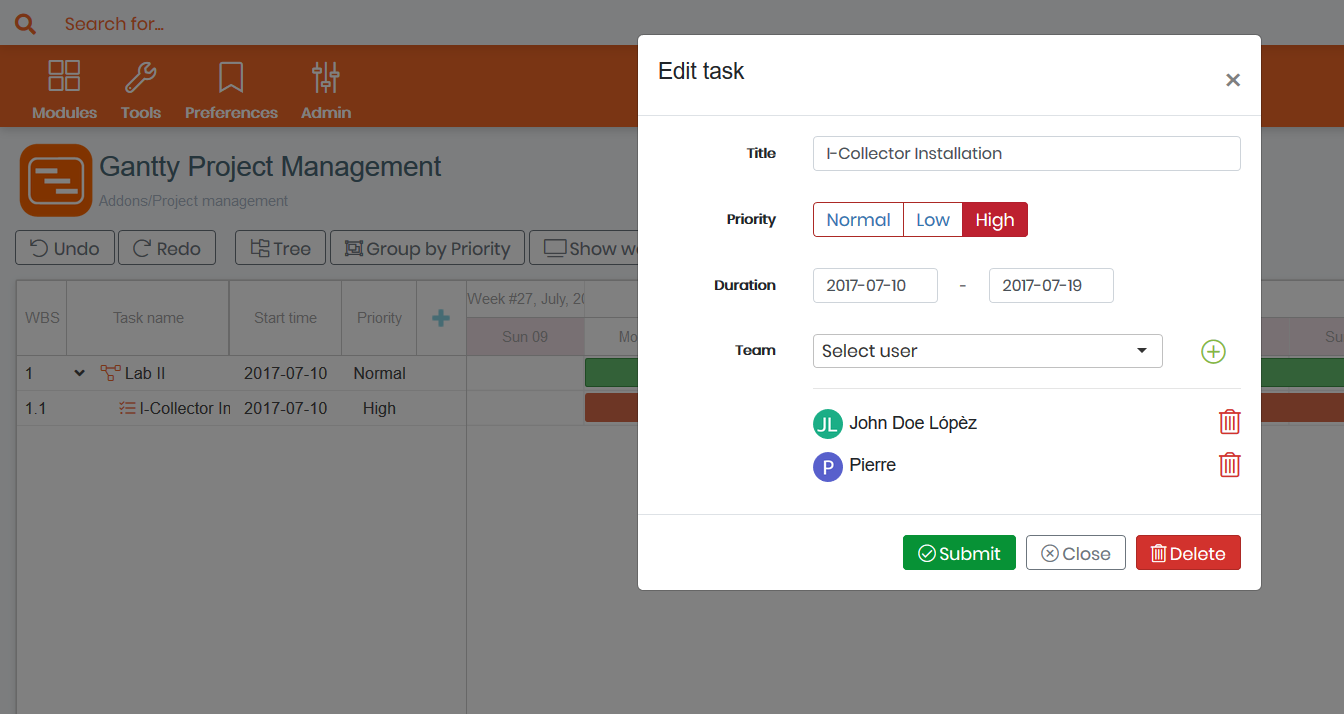Switch to Tree view
Viewport: 1344px width, 714px height.
(x=280, y=248)
